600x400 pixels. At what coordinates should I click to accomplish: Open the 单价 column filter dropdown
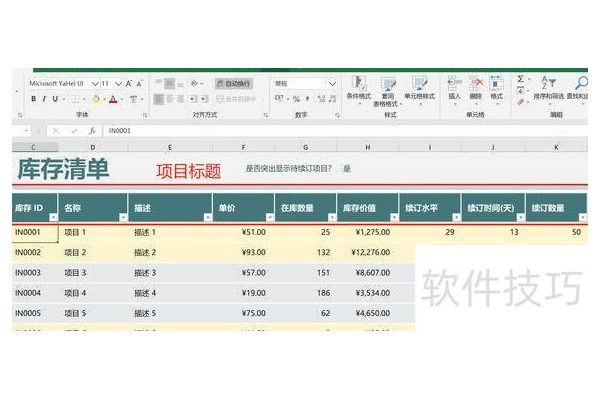tap(270, 217)
